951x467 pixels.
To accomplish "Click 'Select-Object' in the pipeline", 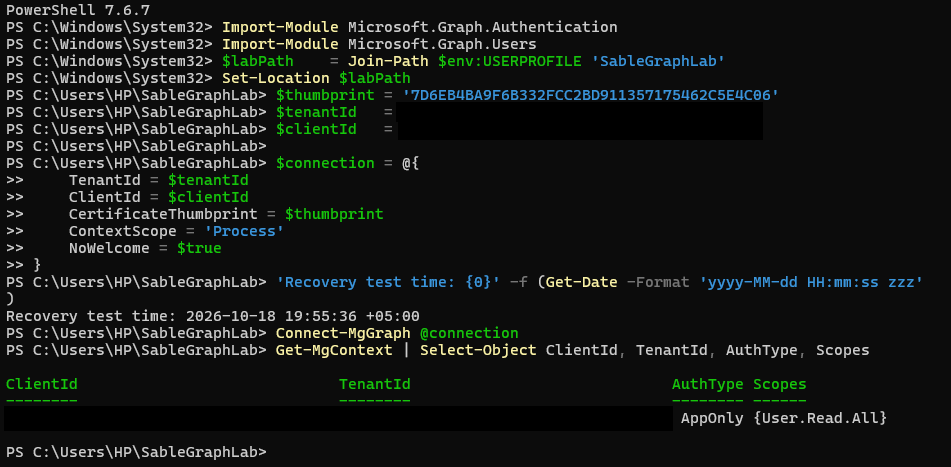I will pyautogui.click(x=479, y=350).
